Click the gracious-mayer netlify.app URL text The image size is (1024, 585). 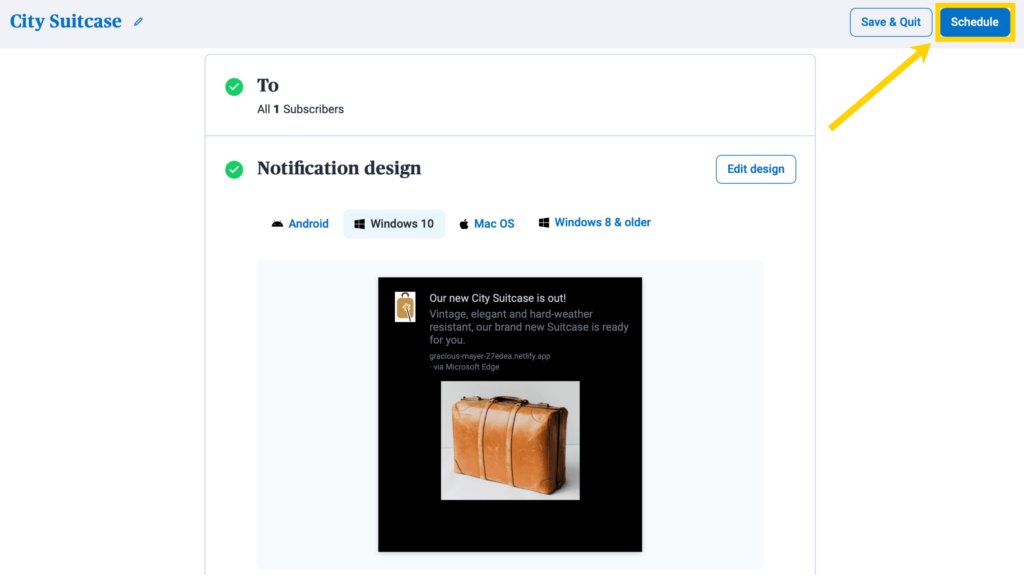point(490,356)
